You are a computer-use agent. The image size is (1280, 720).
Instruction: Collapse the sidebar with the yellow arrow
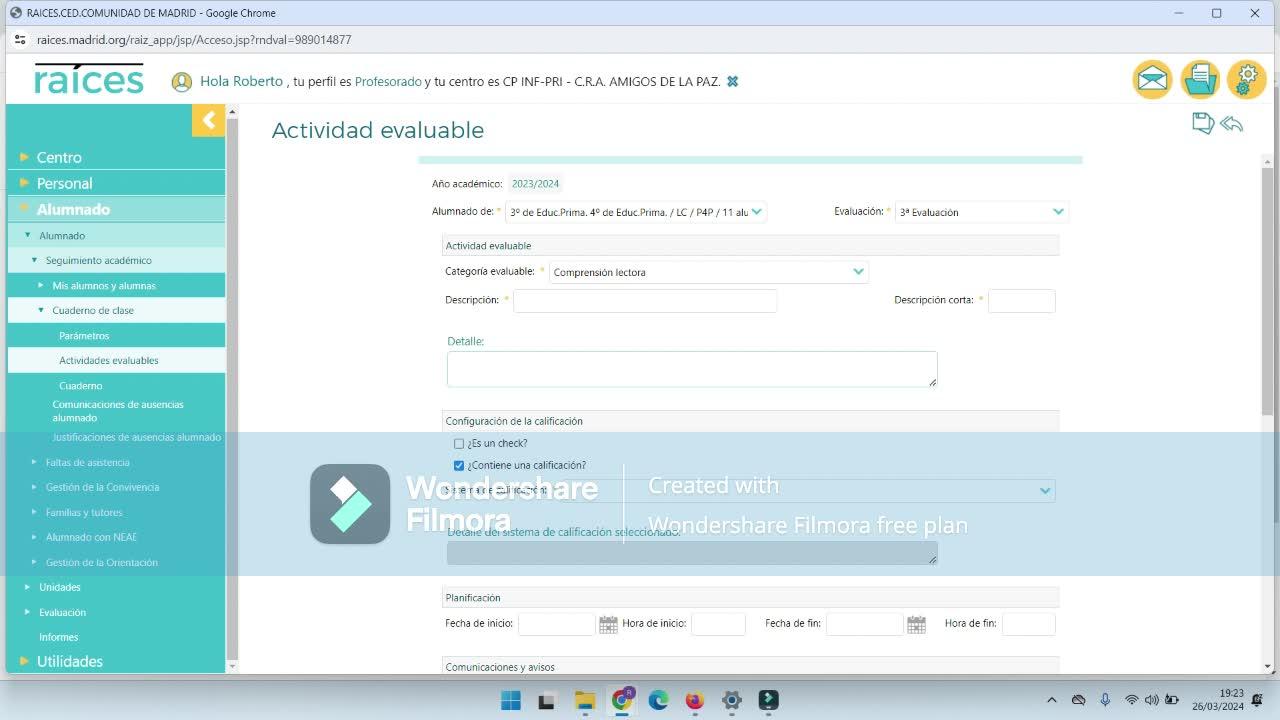click(208, 121)
